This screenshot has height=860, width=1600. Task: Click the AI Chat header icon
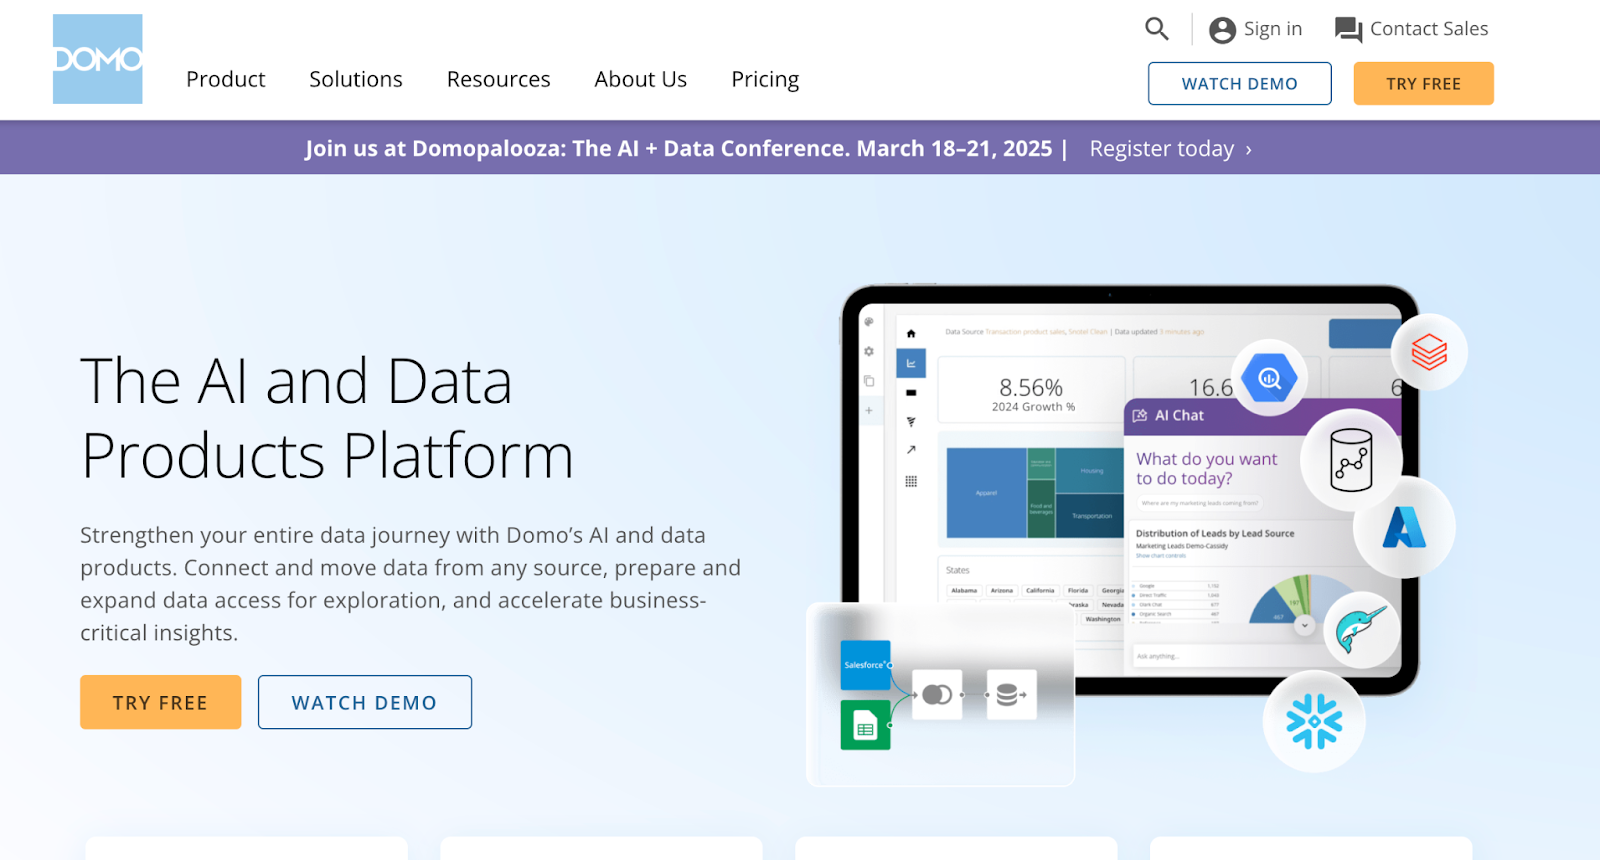coord(1140,415)
